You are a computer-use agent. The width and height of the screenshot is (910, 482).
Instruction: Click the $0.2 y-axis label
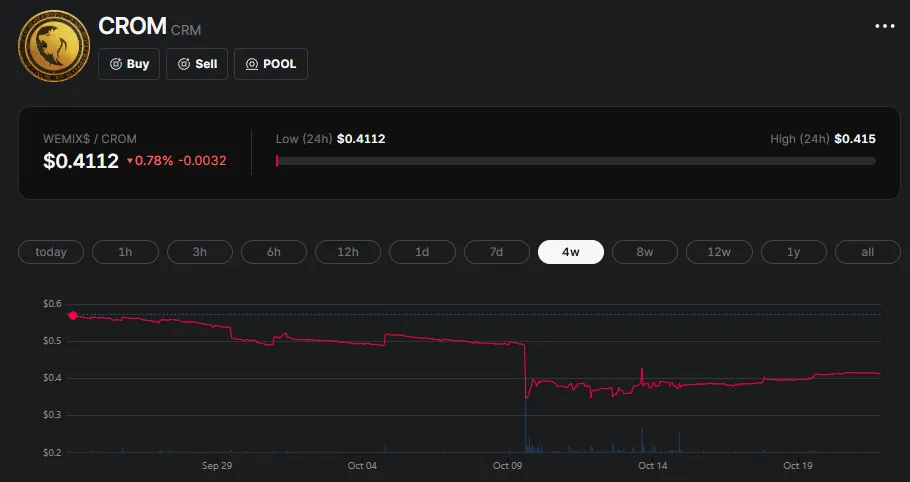pyautogui.click(x=52, y=452)
